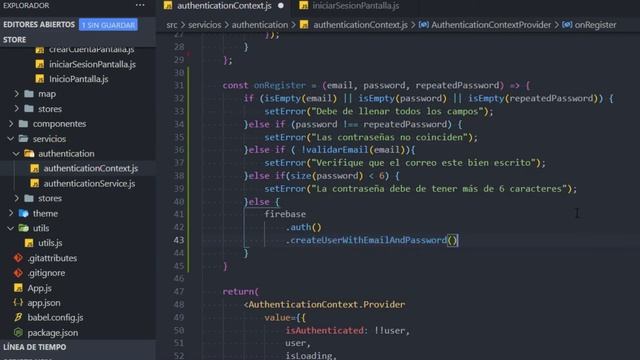Click 'createUserWithEmailAndPassword' in the code
This screenshot has width=640, height=360.
tap(369, 240)
